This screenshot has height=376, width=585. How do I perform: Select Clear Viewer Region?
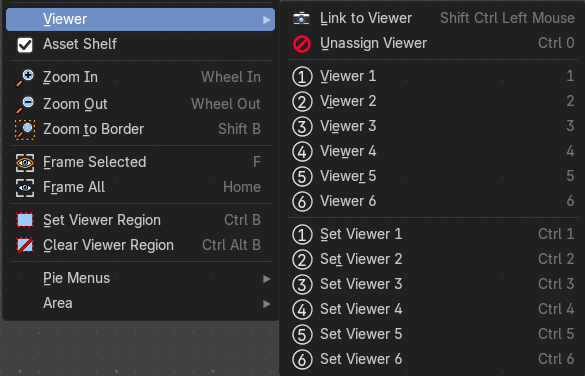coord(140,245)
